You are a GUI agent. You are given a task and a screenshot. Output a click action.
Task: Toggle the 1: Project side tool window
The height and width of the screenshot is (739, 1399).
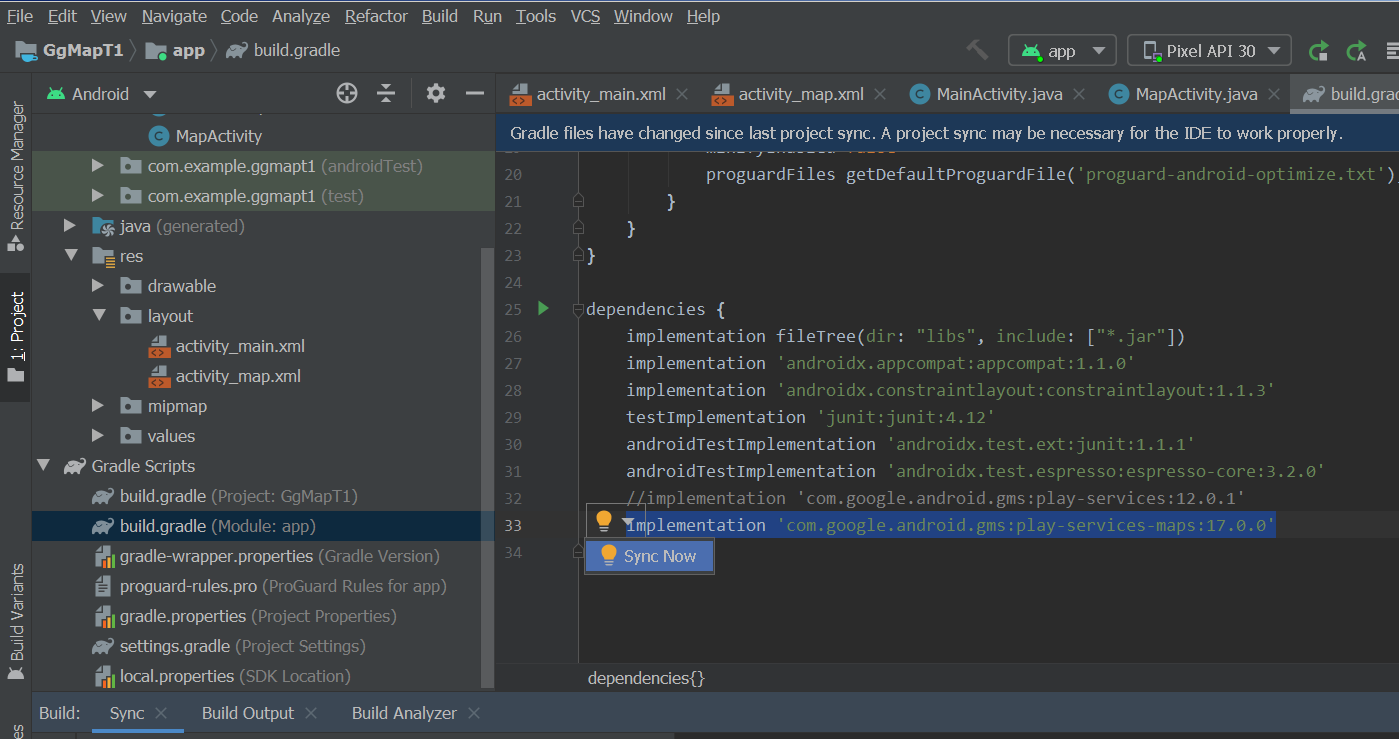[x=15, y=337]
